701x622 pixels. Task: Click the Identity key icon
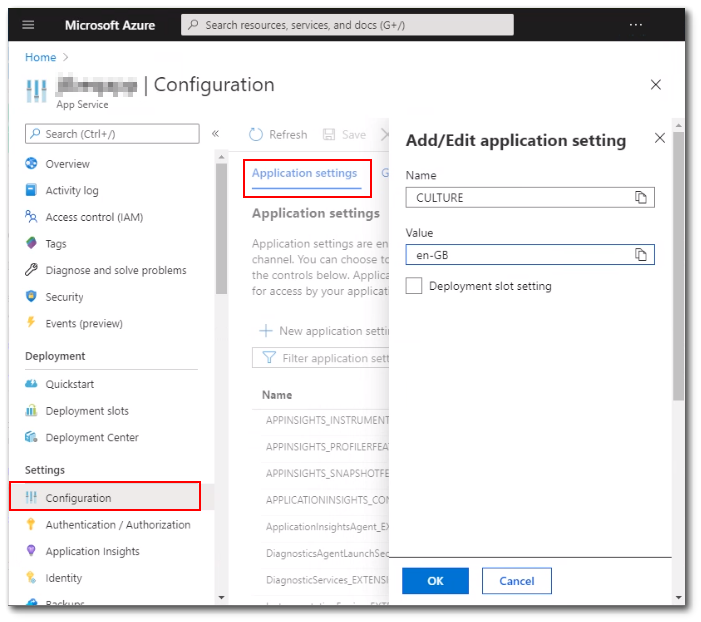(x=31, y=577)
